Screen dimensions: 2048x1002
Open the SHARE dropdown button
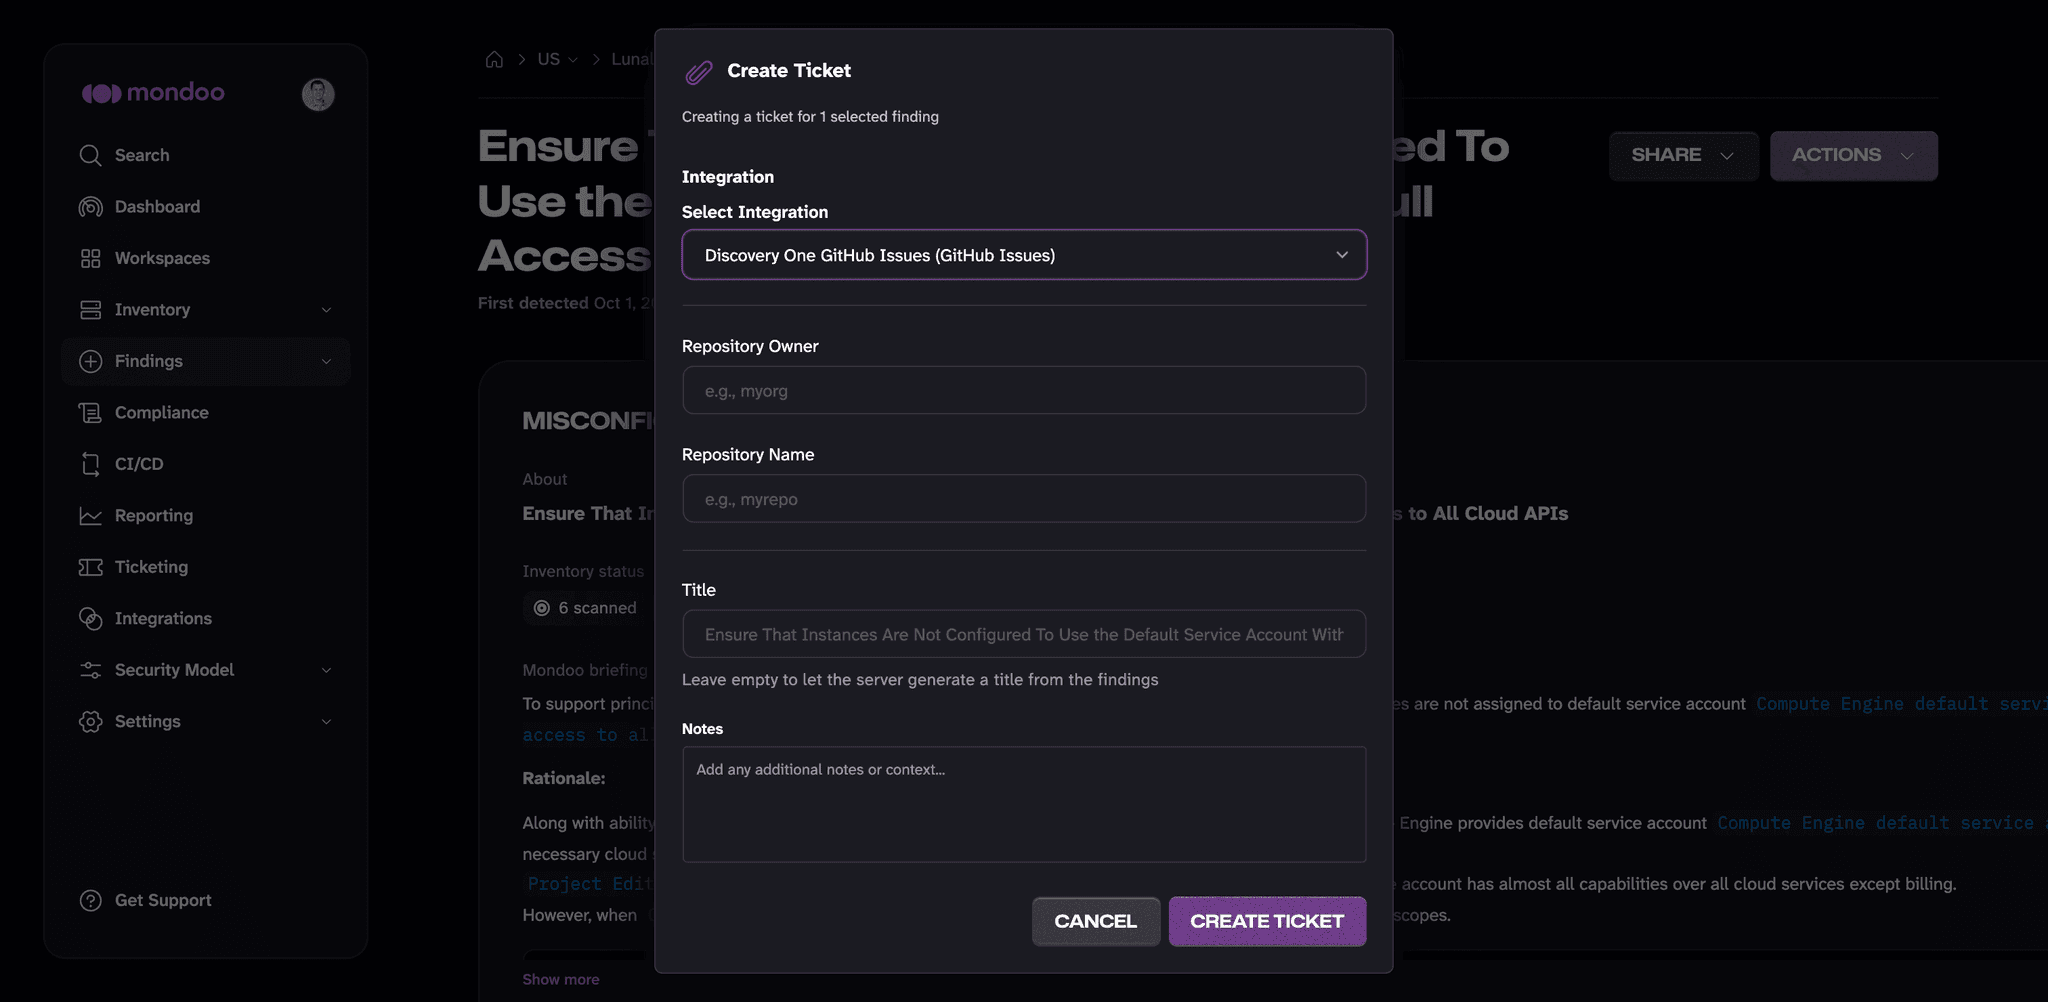pyautogui.click(x=1683, y=155)
